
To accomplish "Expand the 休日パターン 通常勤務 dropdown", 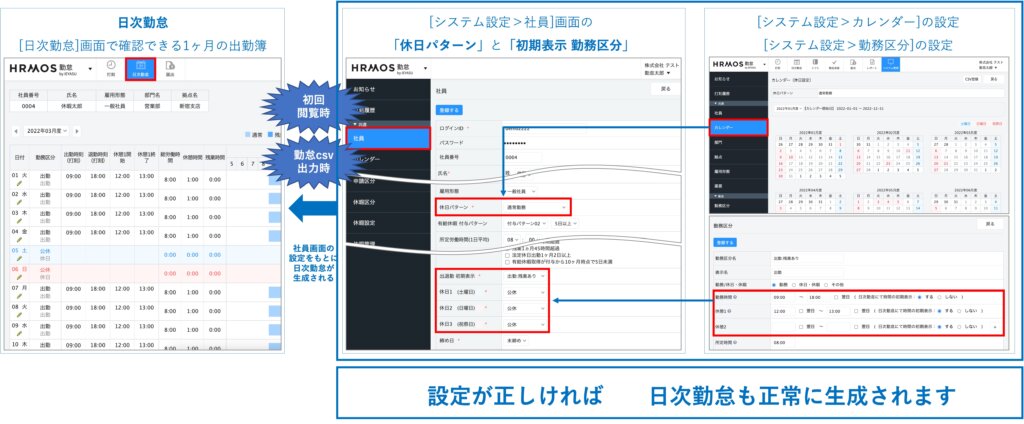I will (x=537, y=207).
